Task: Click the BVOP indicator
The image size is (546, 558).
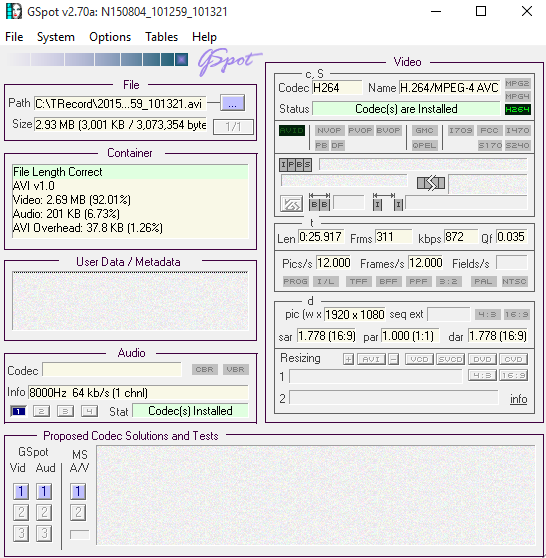Action: [x=388, y=131]
